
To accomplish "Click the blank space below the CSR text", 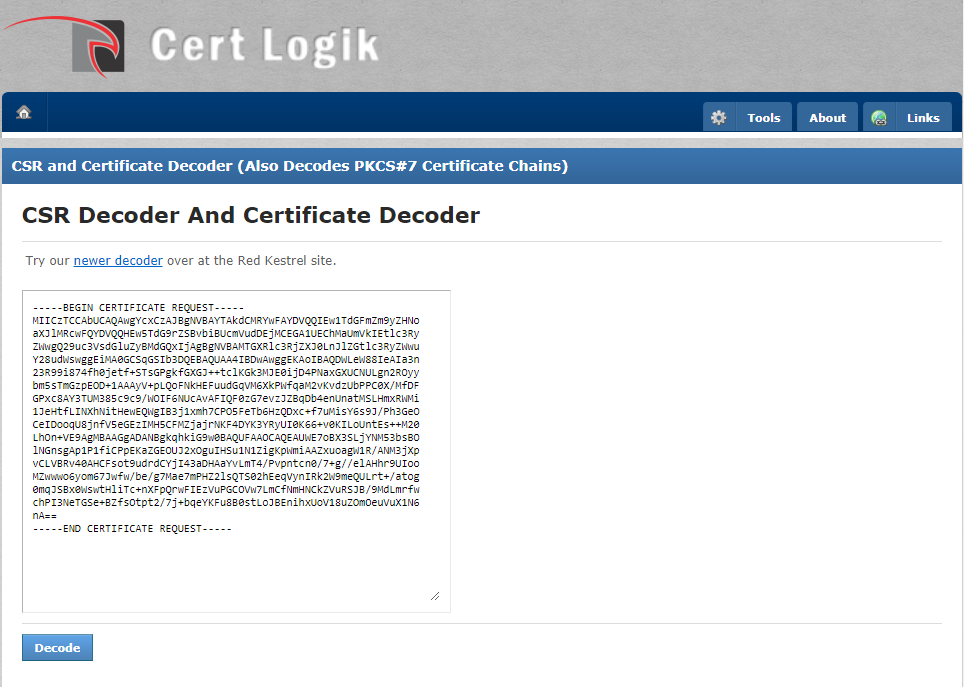I will pyautogui.click(x=236, y=568).
